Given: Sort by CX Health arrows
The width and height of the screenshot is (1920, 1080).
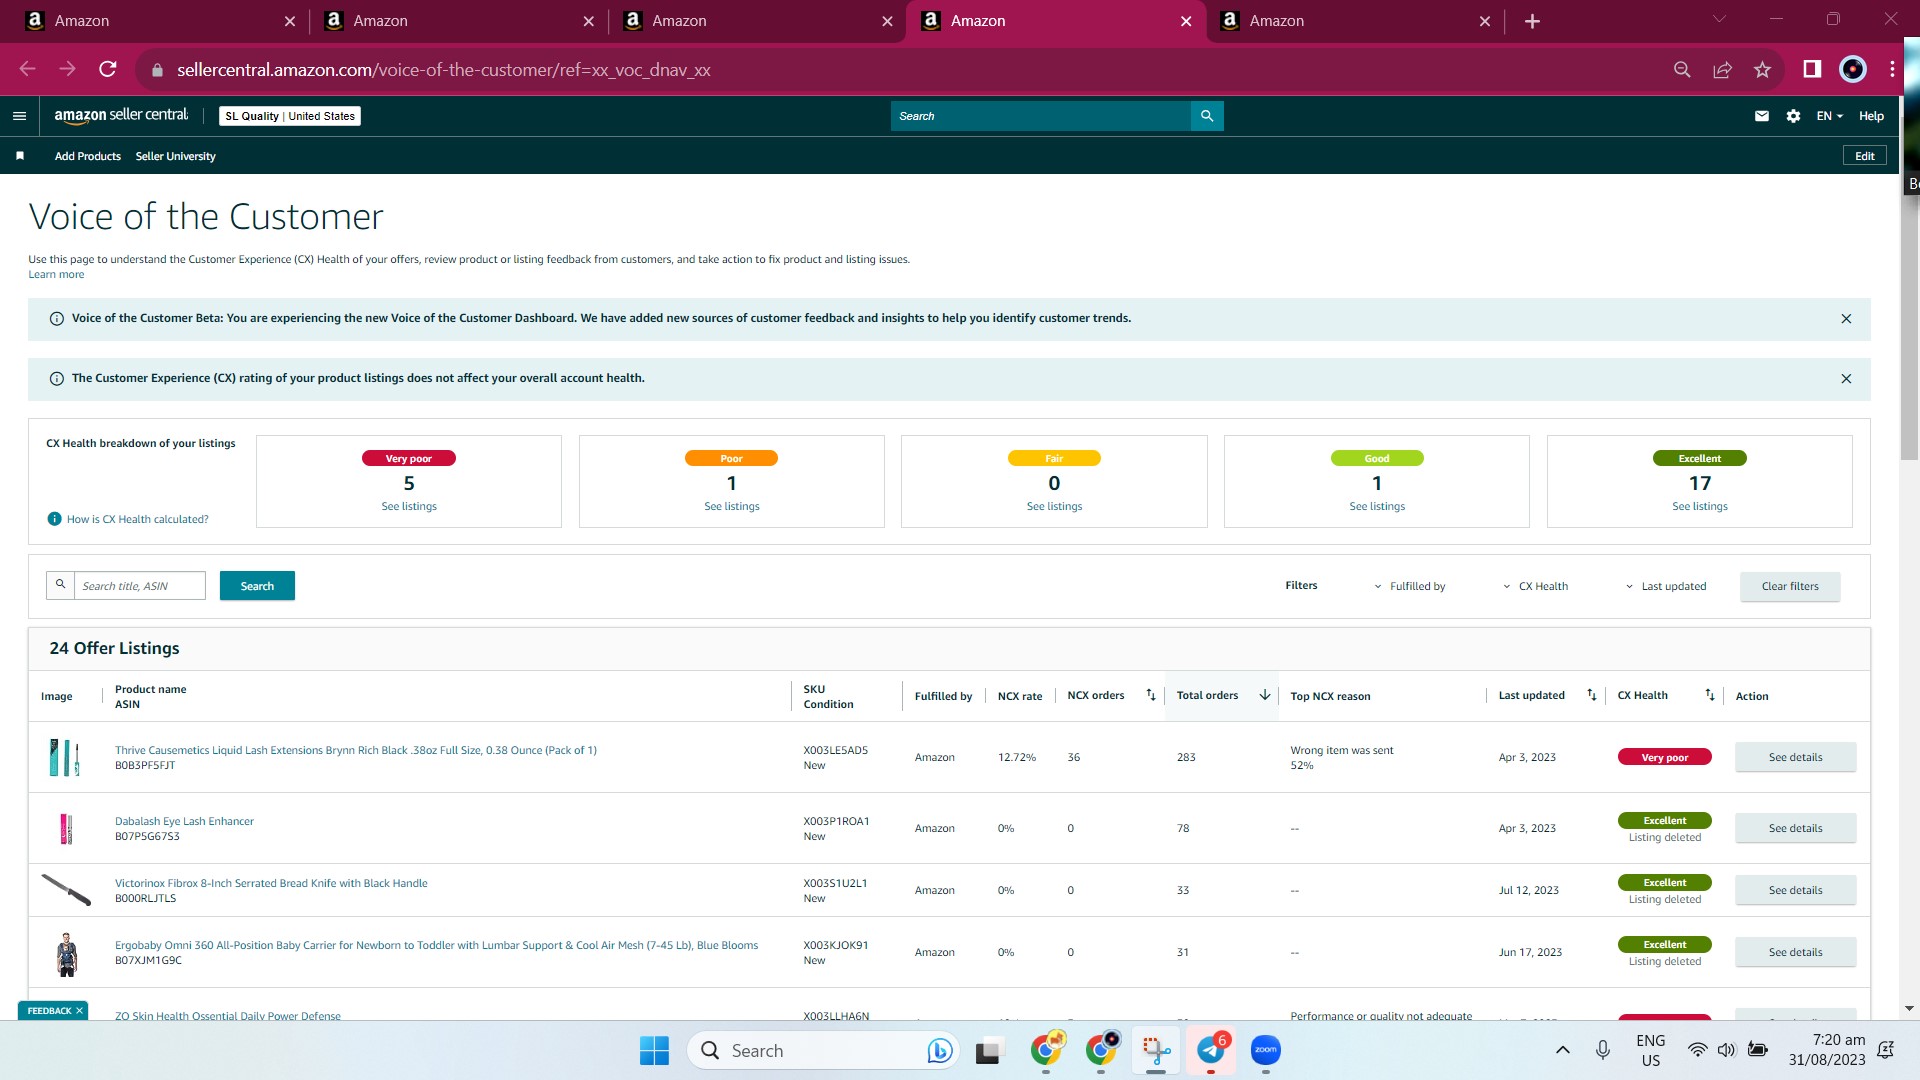Looking at the screenshot, I should (1709, 695).
